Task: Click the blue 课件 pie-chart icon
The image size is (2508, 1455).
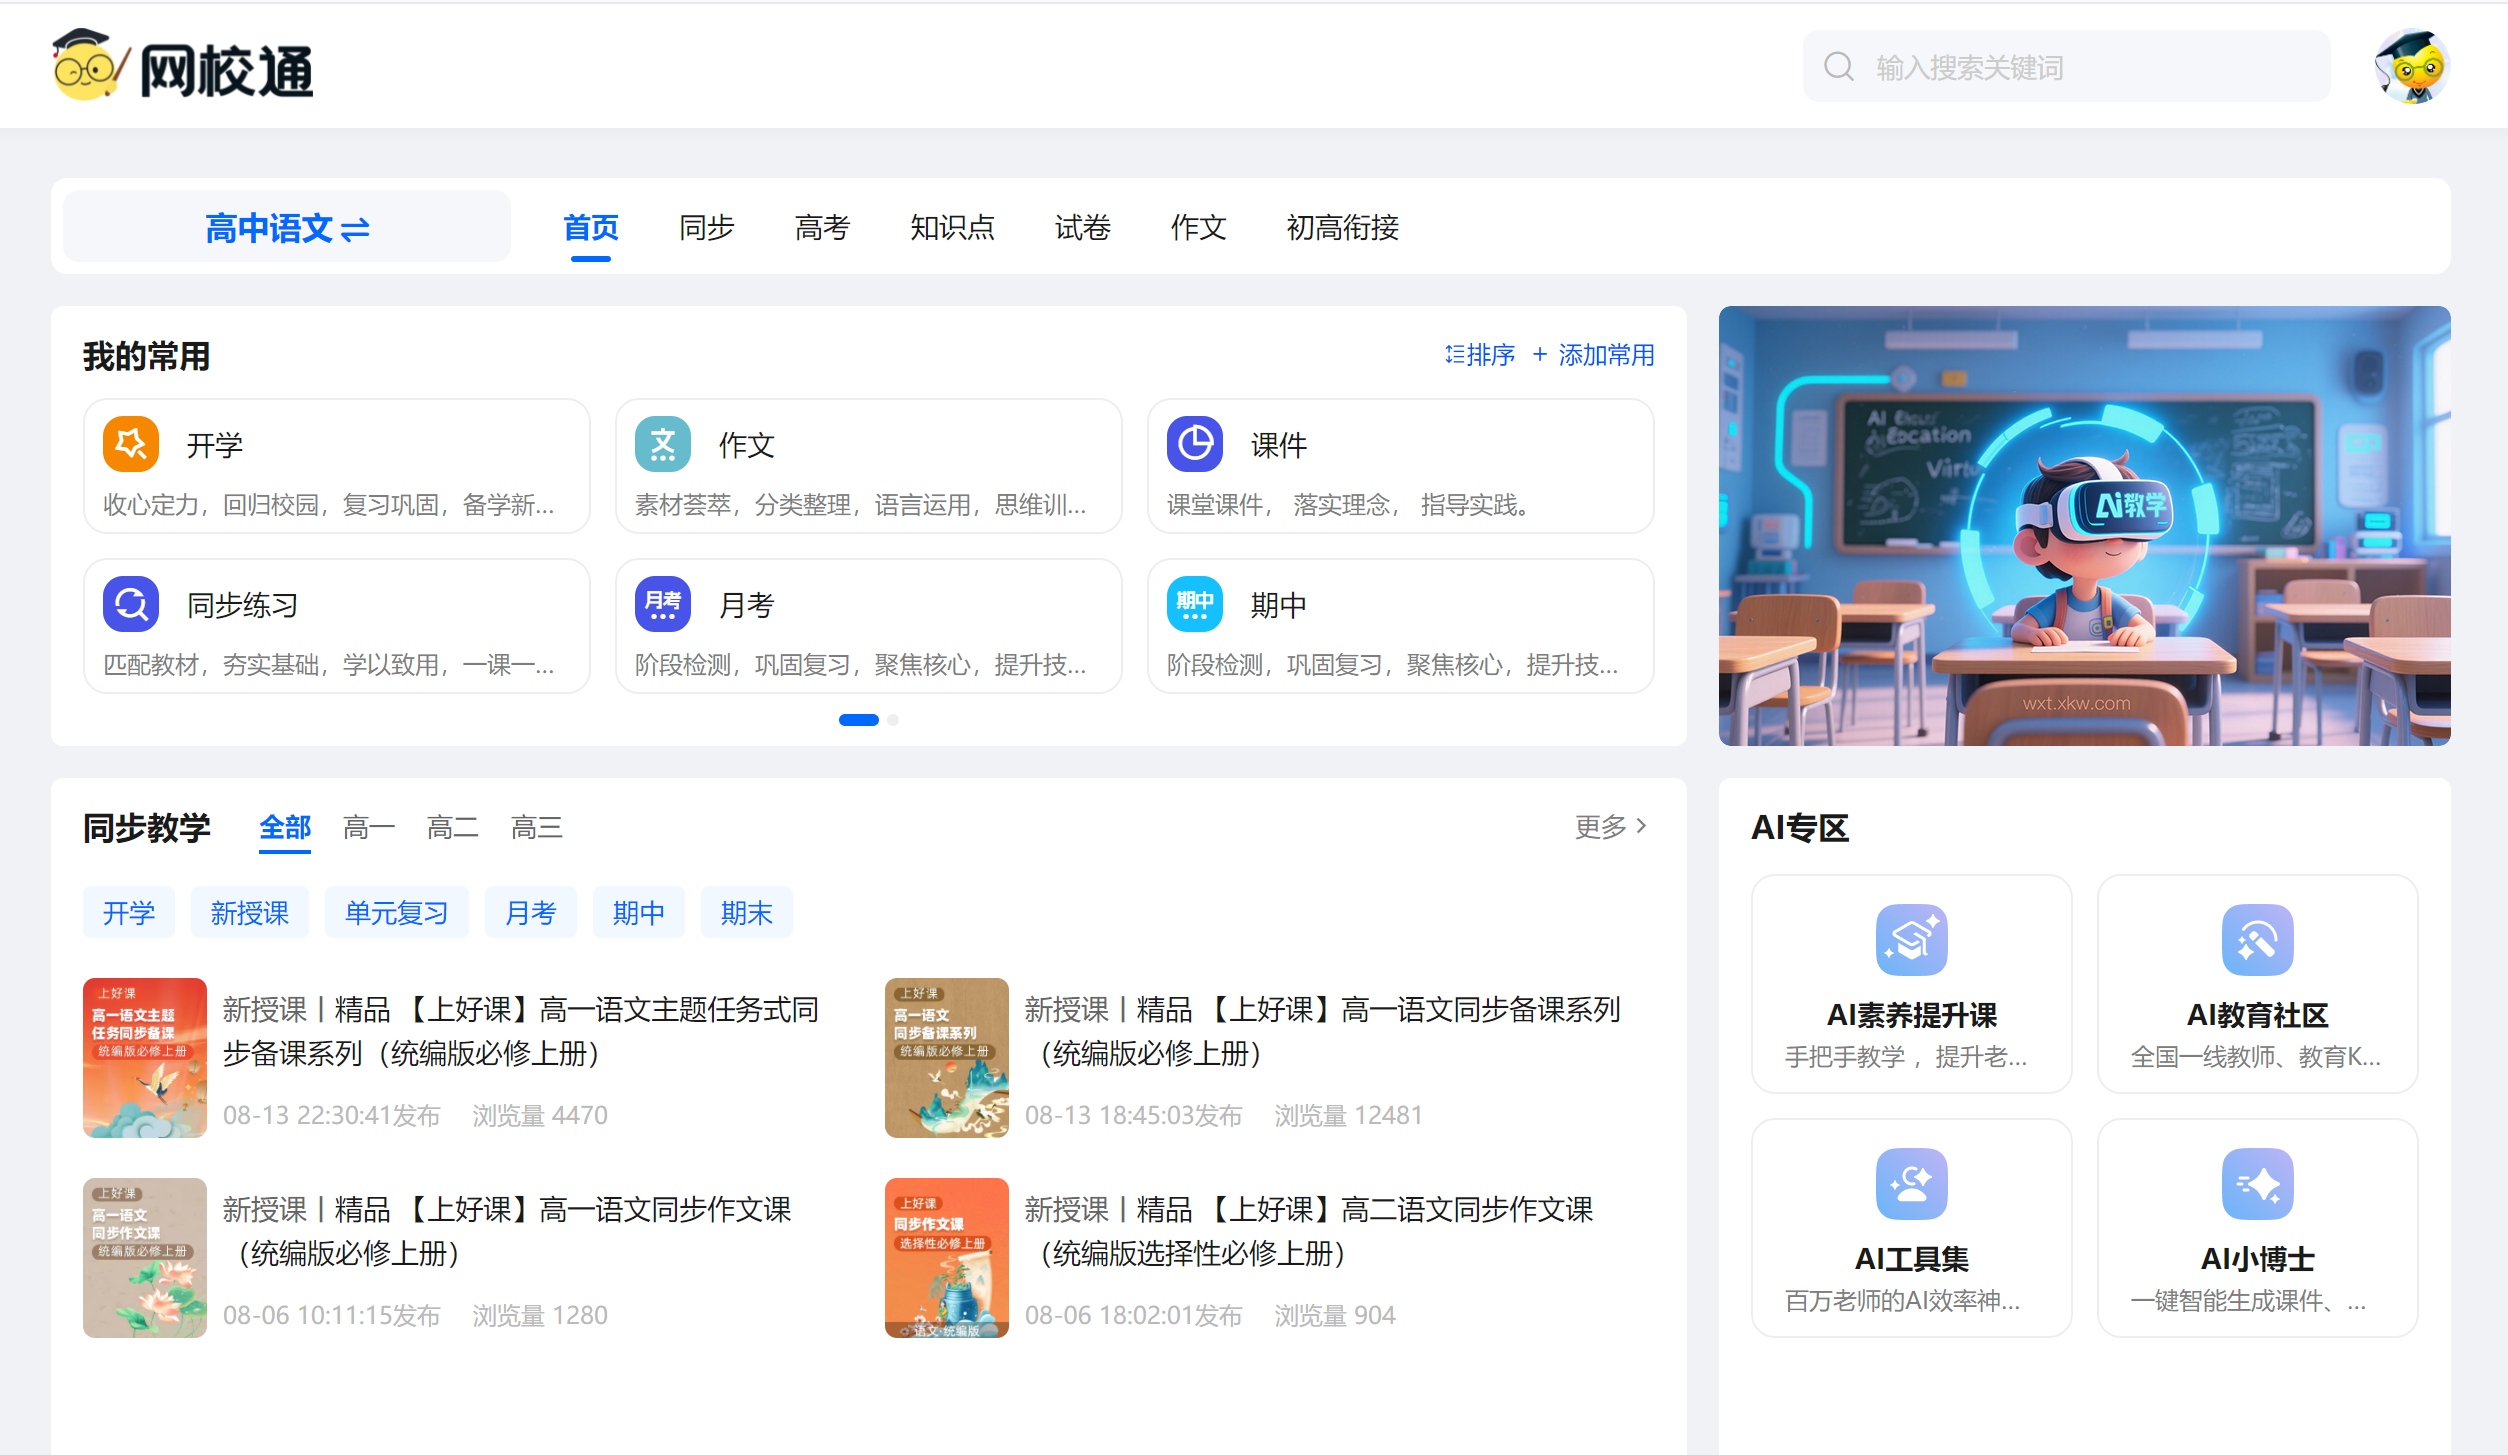Action: tap(1194, 444)
